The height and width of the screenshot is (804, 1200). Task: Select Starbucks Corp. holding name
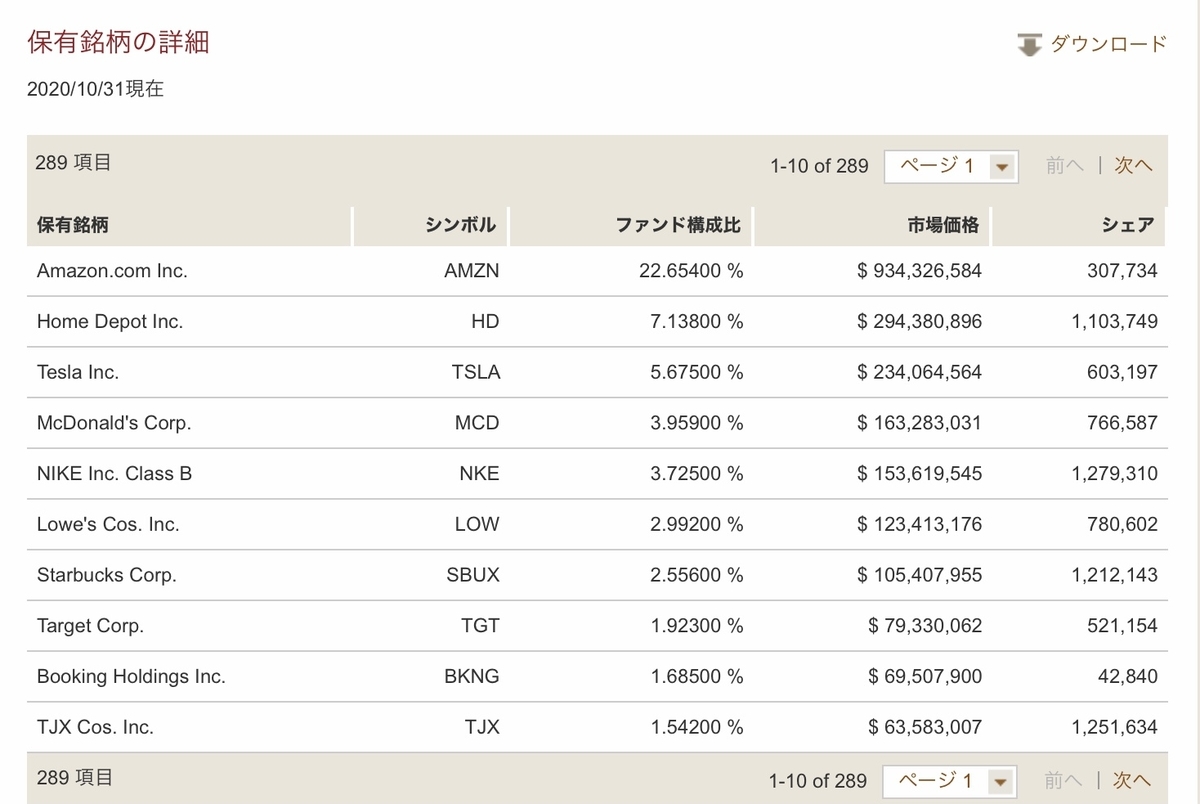pyautogui.click(x=106, y=575)
